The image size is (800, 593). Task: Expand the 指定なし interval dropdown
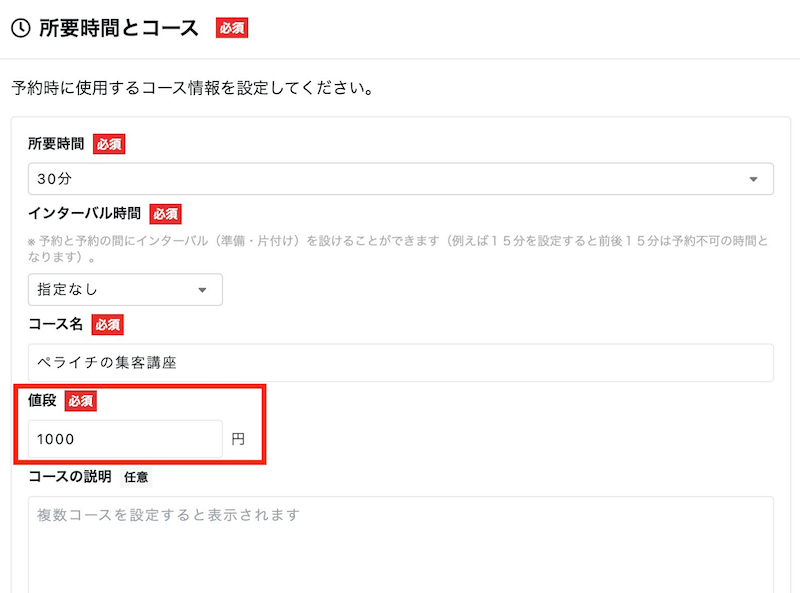[x=125, y=289]
